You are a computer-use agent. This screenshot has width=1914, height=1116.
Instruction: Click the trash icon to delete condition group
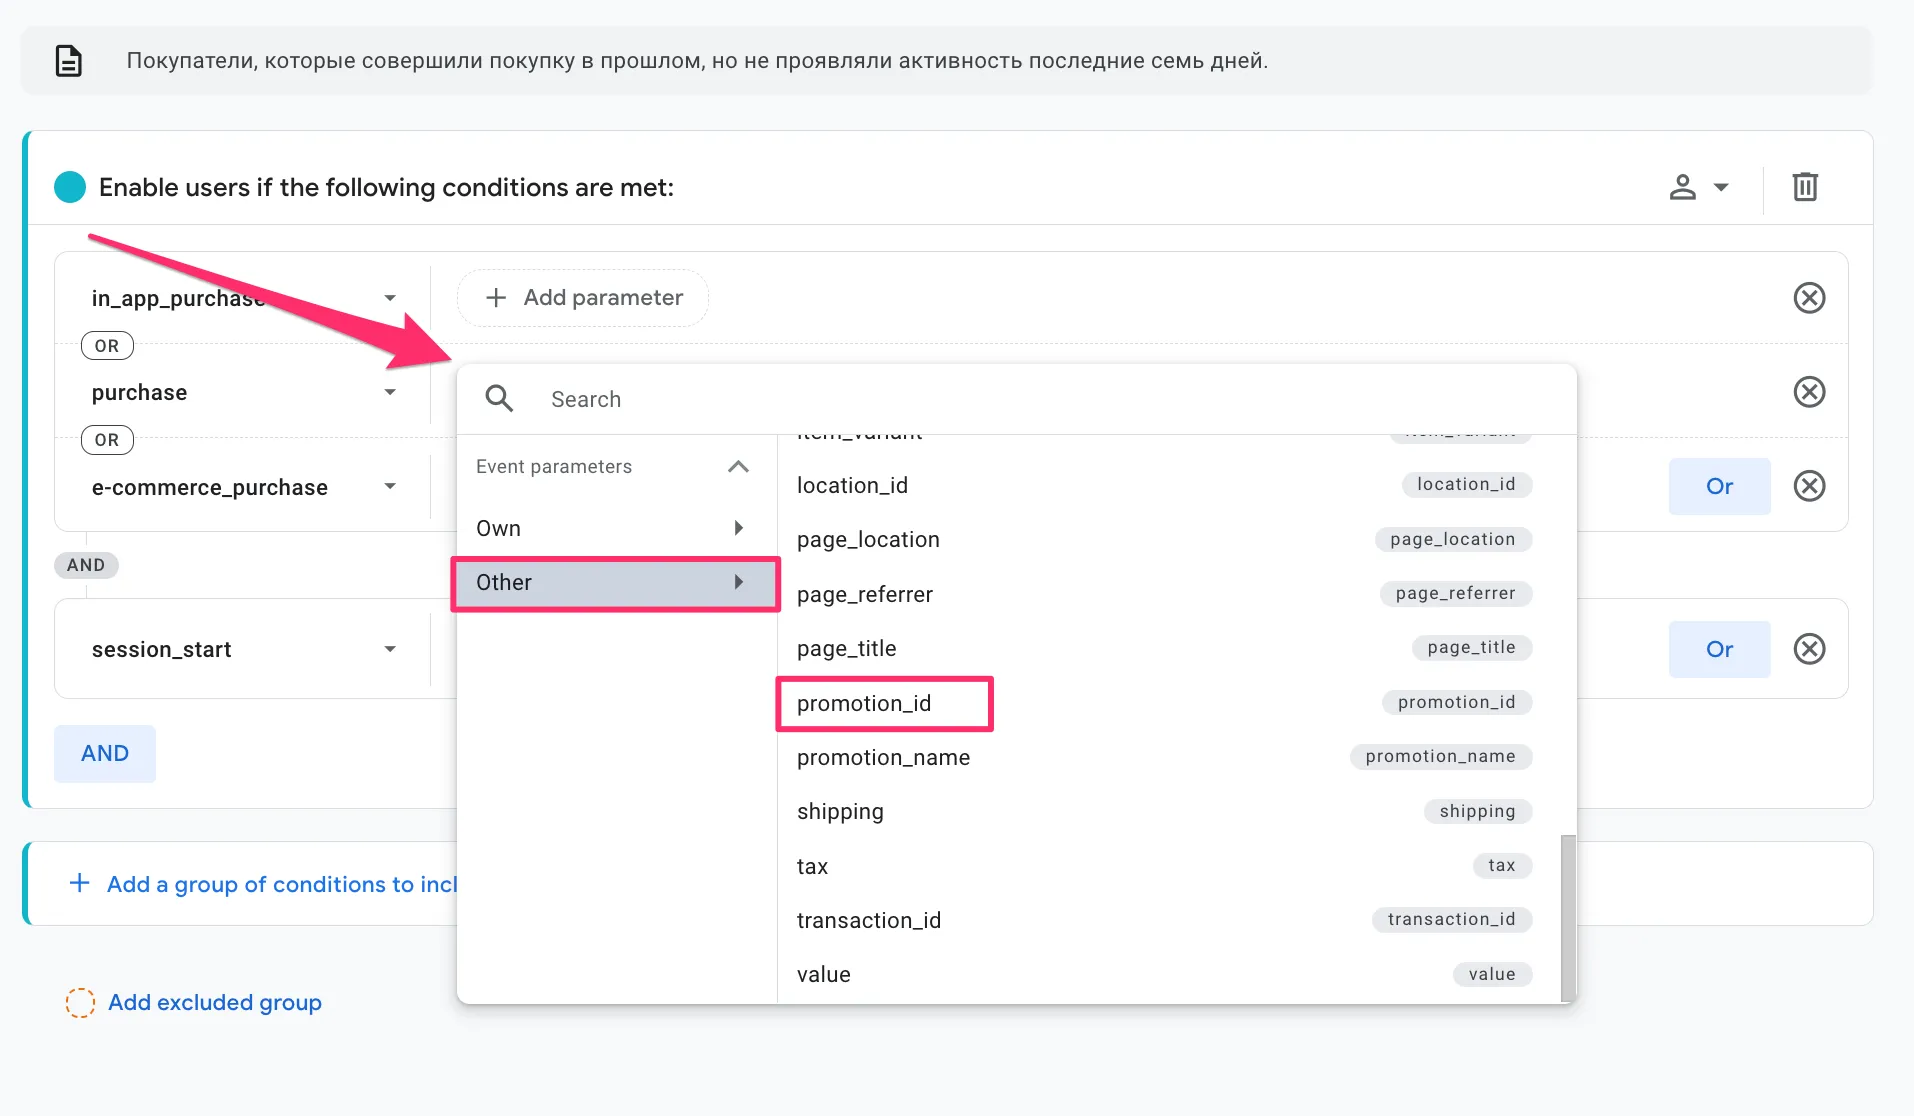coord(1804,187)
